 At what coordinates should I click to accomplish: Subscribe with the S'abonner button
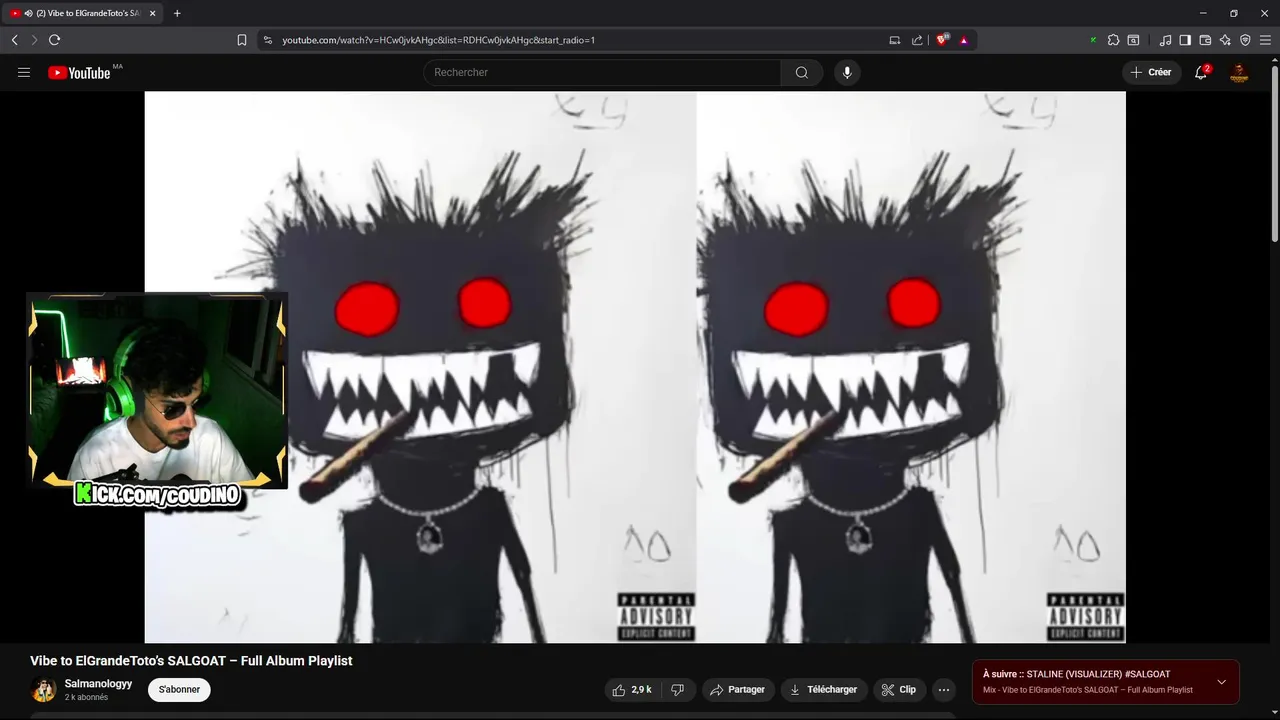pyautogui.click(x=179, y=689)
